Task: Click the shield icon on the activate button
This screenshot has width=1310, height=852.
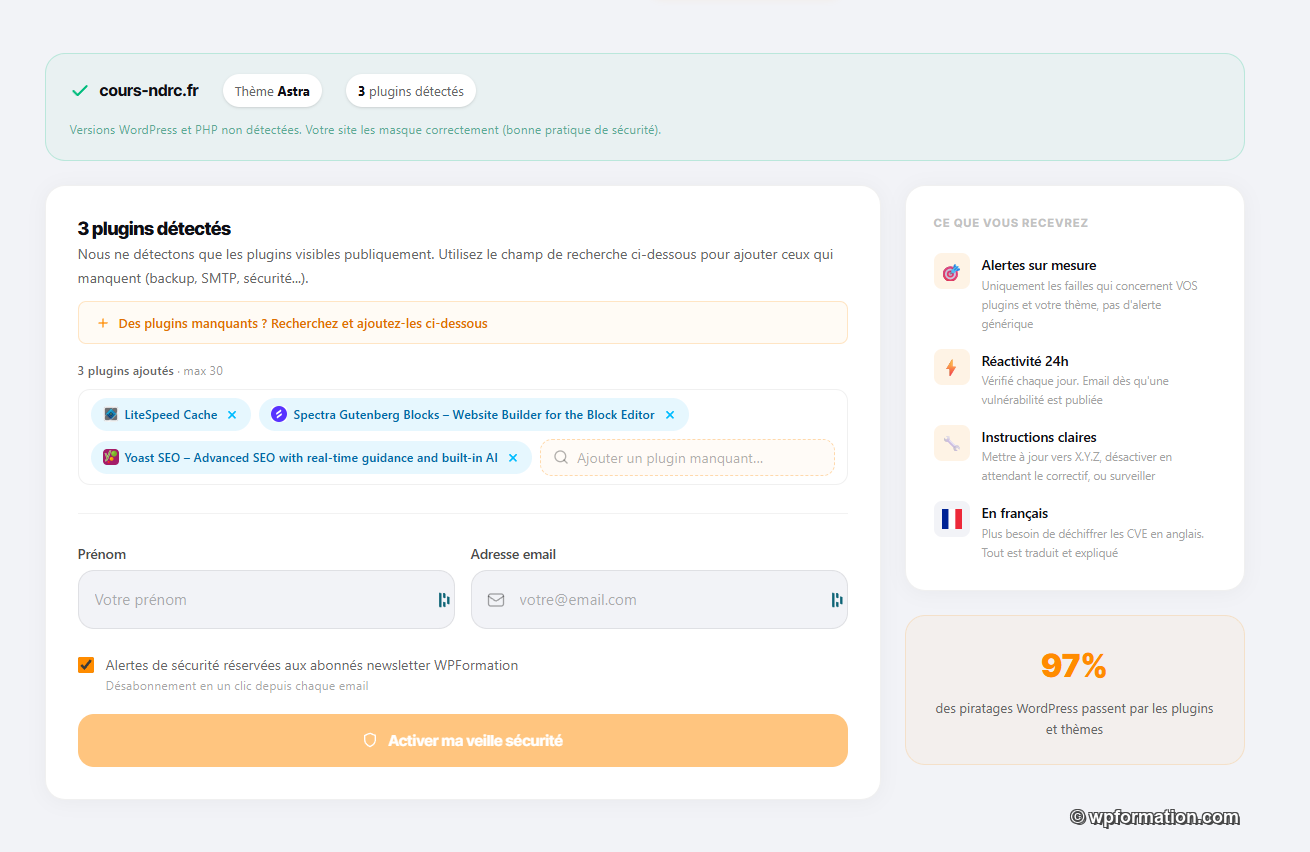Action: pos(370,741)
